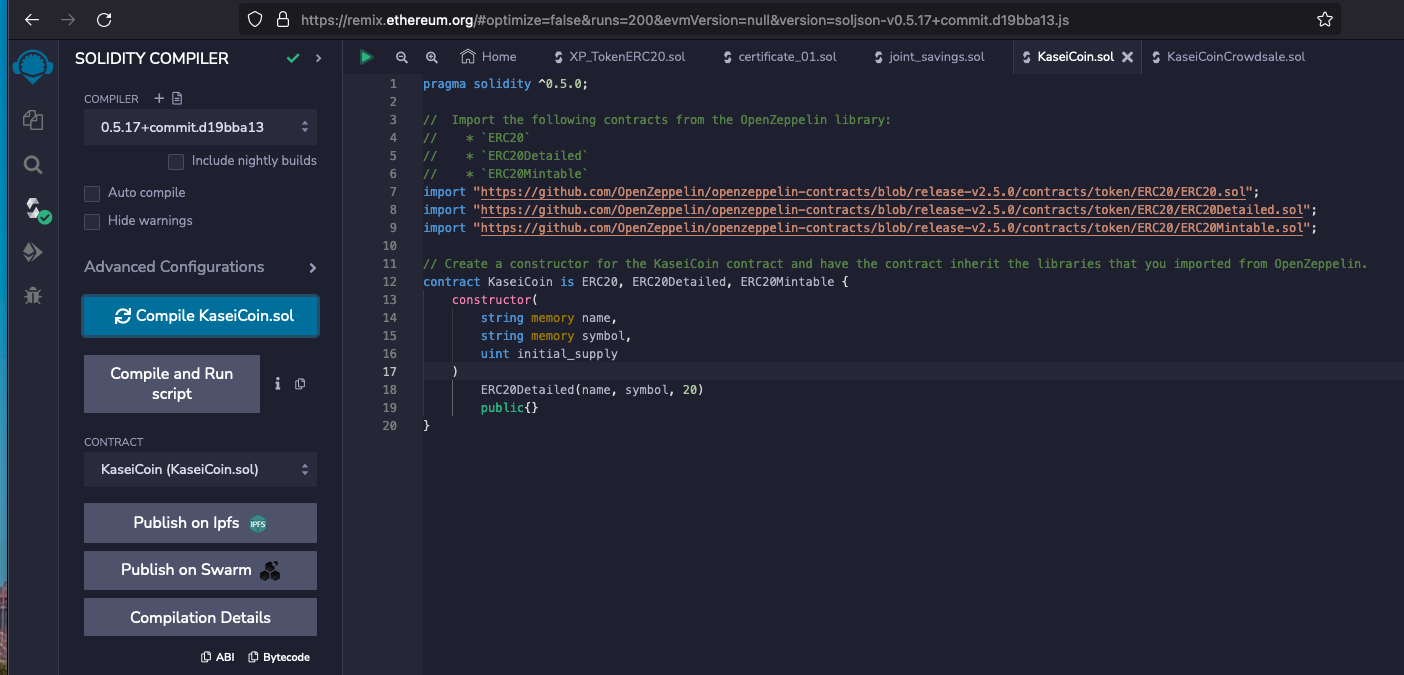Enable Auto compile checkbox
This screenshot has width=1404, height=675.
click(x=92, y=193)
